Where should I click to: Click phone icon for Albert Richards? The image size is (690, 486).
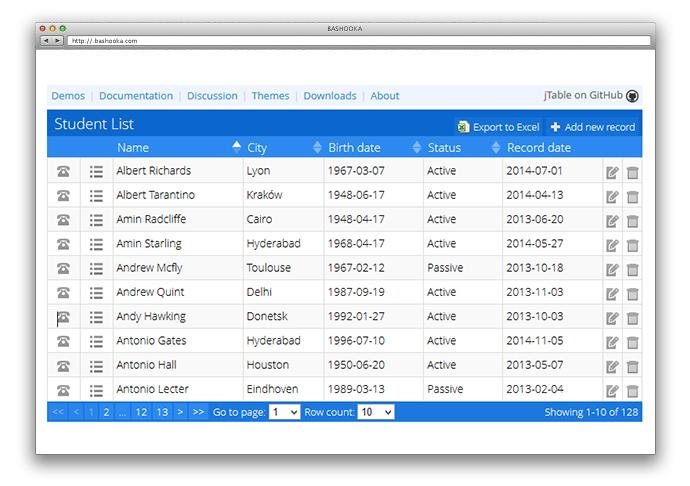(63, 171)
